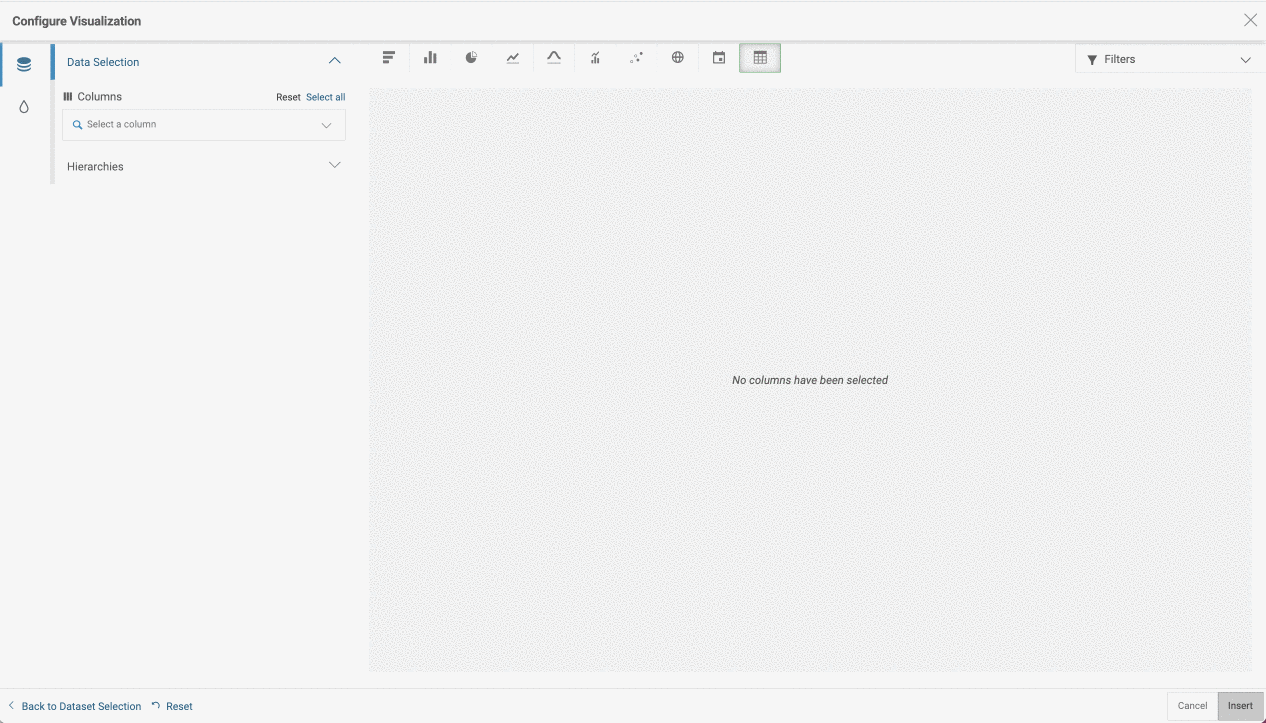The height and width of the screenshot is (723, 1266).
Task: Select the map globe visualization
Action: (x=678, y=58)
